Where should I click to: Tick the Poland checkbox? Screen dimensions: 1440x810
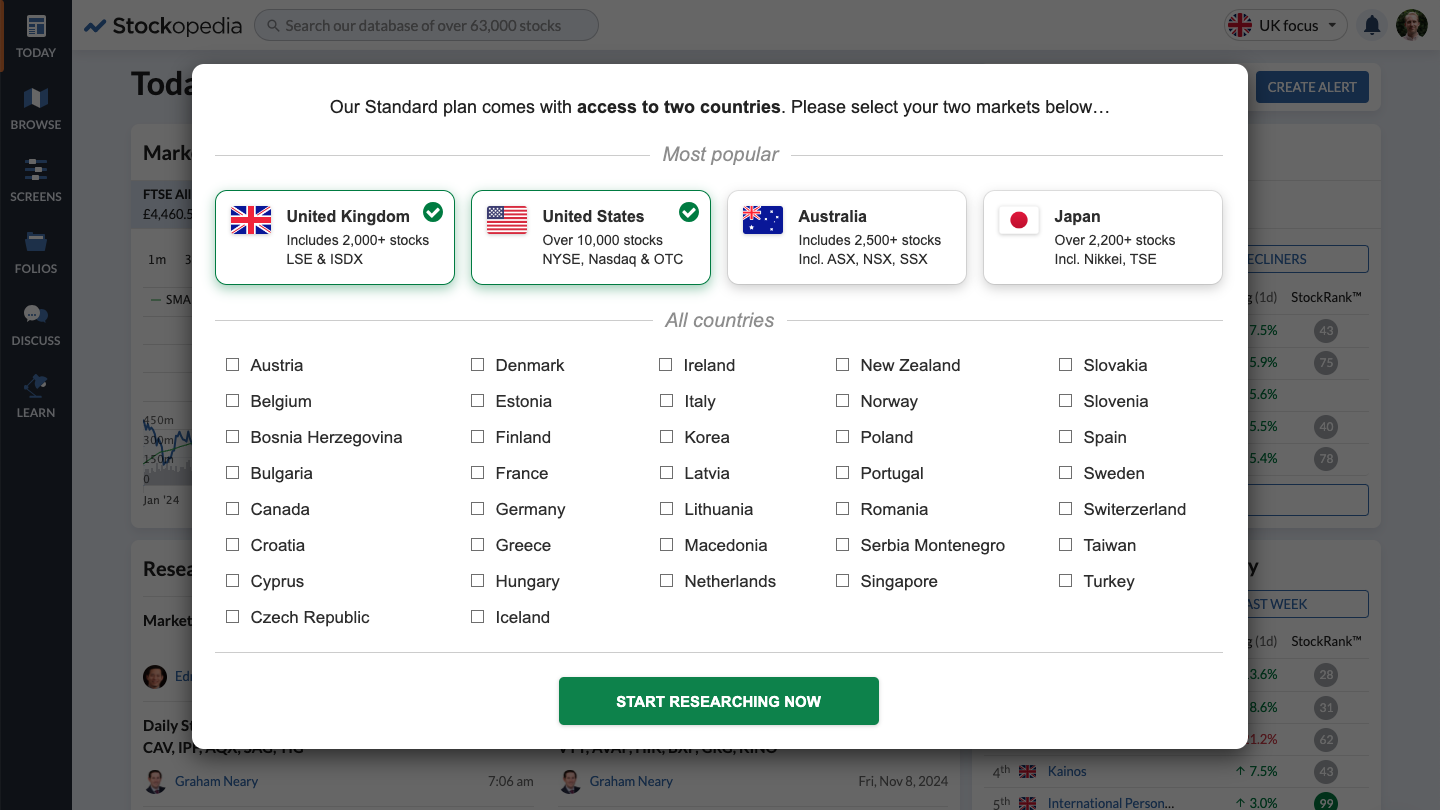point(842,437)
